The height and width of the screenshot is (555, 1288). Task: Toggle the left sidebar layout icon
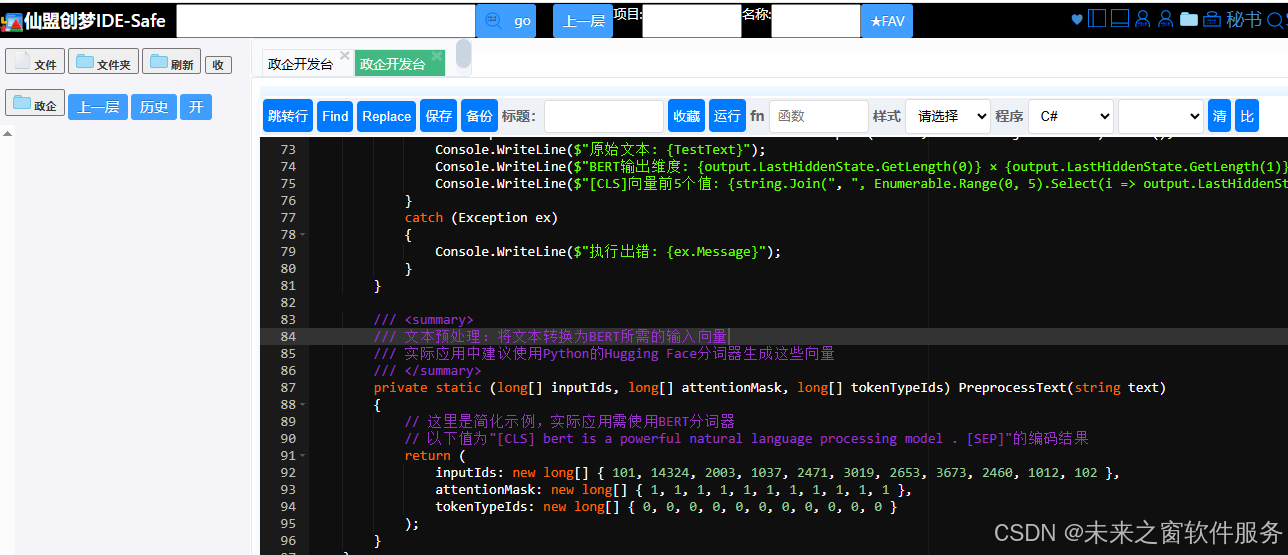point(1097,19)
